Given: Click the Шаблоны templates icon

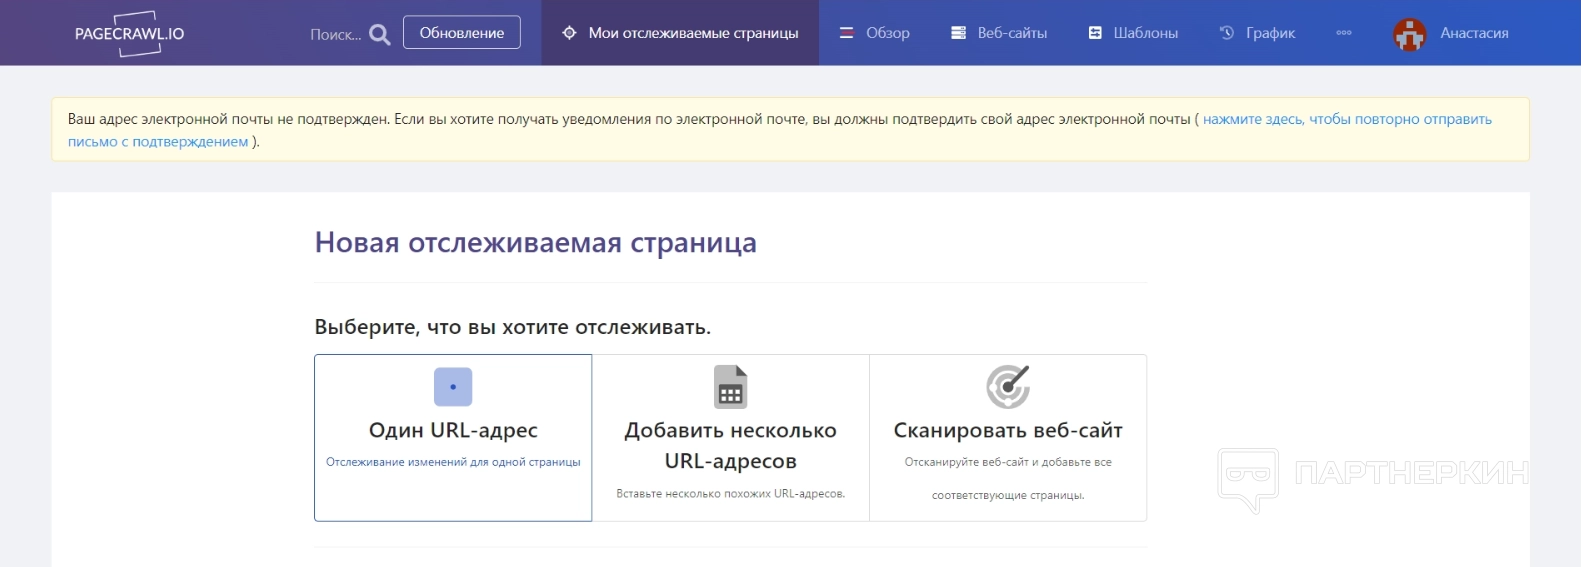Looking at the screenshot, I should click(x=1095, y=33).
